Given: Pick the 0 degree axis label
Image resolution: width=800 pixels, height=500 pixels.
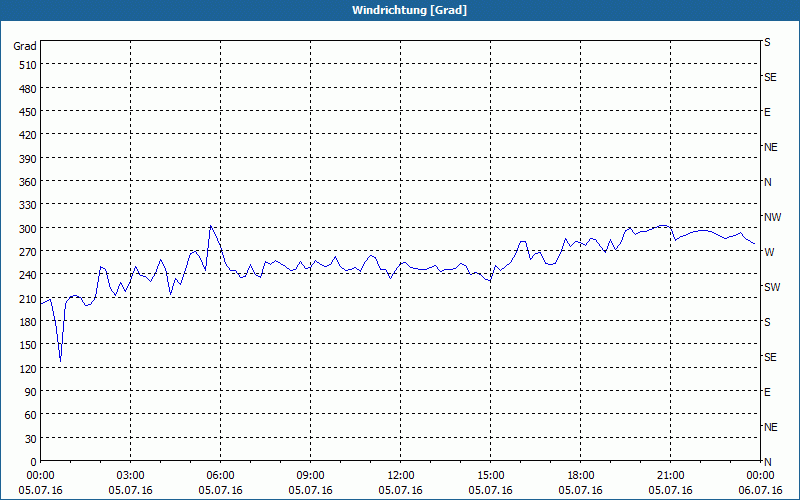Looking at the screenshot, I should (x=34, y=462).
